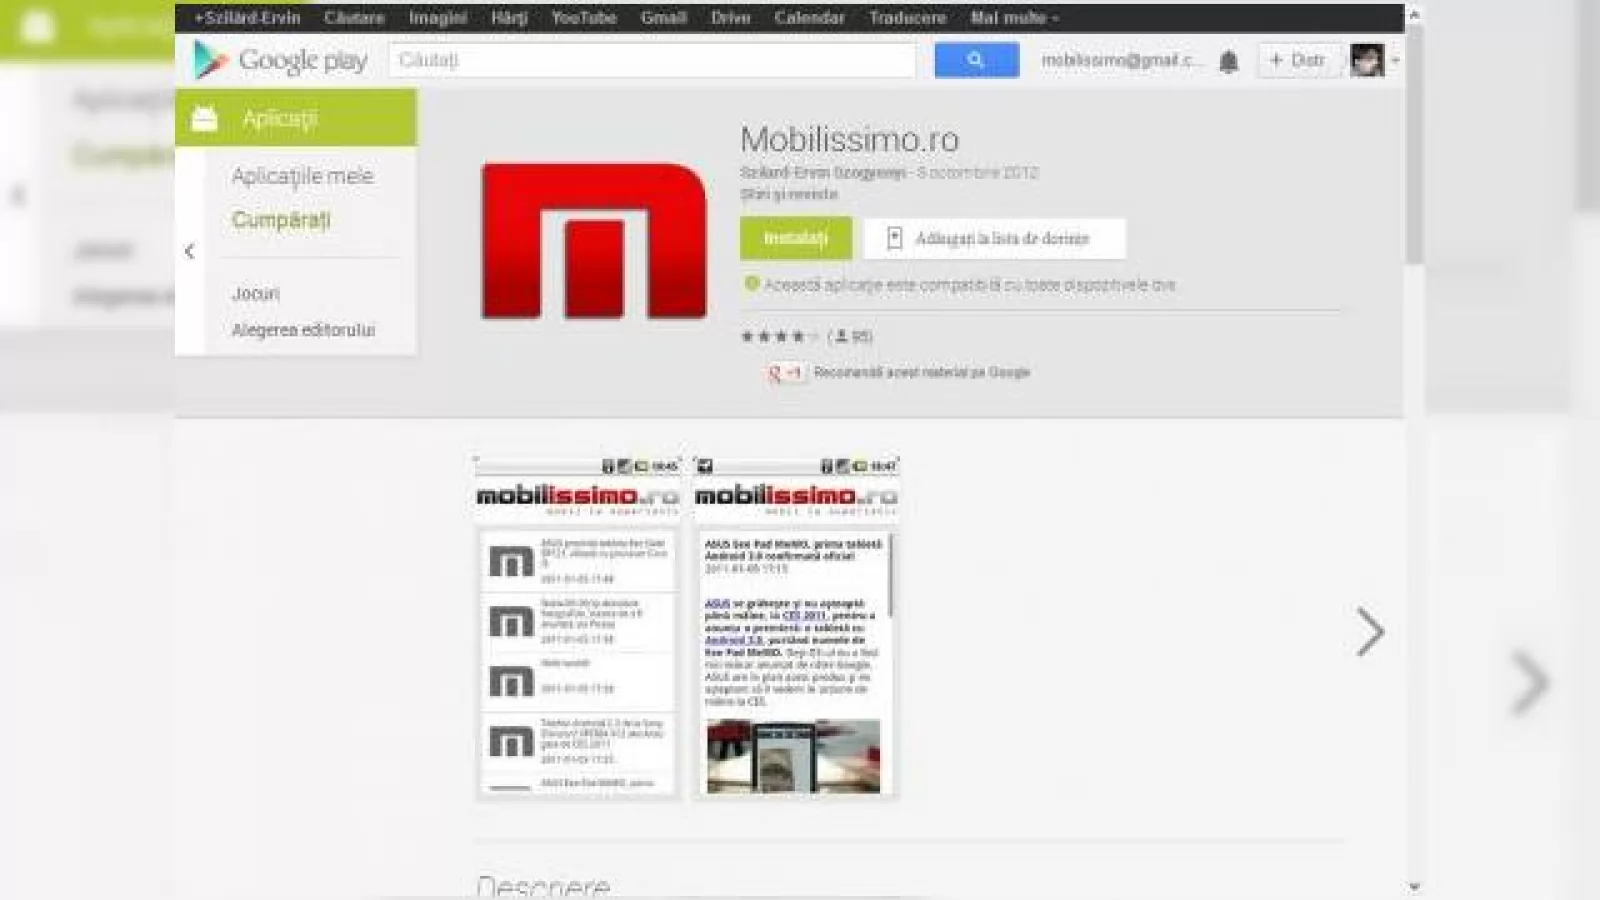Image resolution: width=1600 pixels, height=900 pixels.
Task: Collapse the sidebar with the left chevron
Action: click(x=190, y=252)
